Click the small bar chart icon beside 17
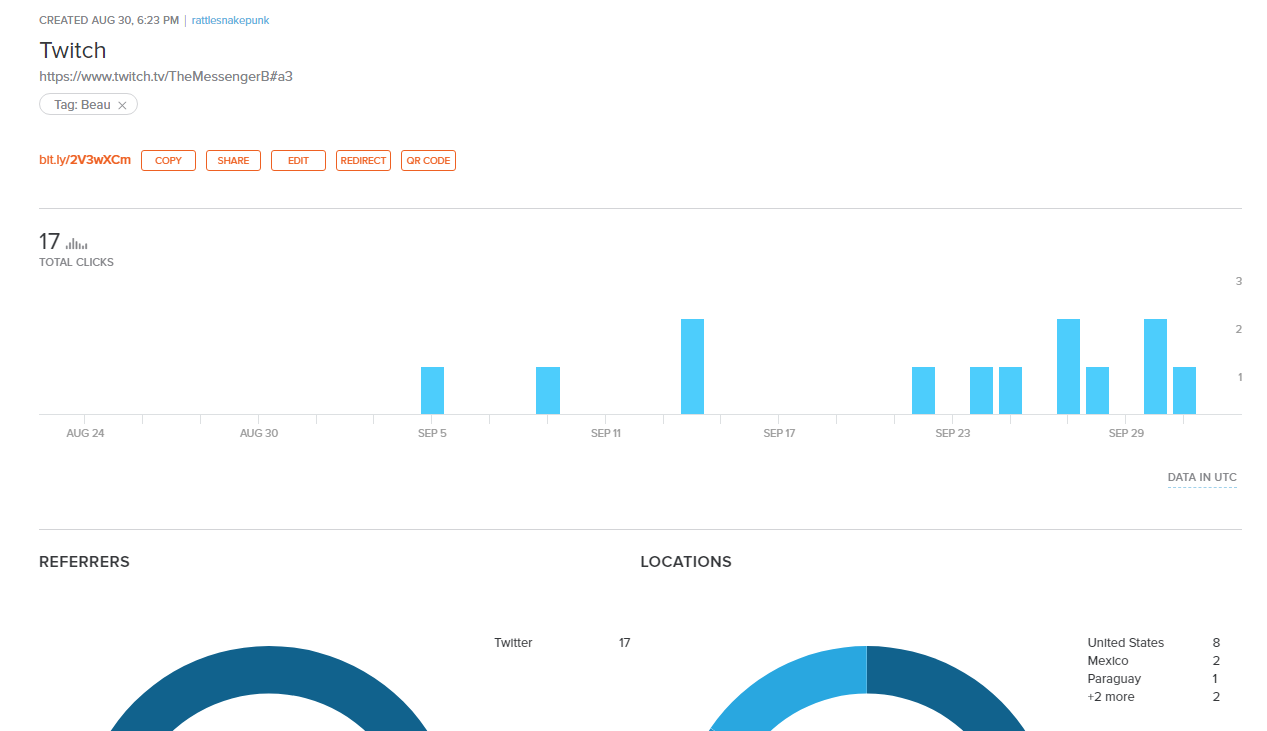The width and height of the screenshot is (1267, 731). click(76, 243)
